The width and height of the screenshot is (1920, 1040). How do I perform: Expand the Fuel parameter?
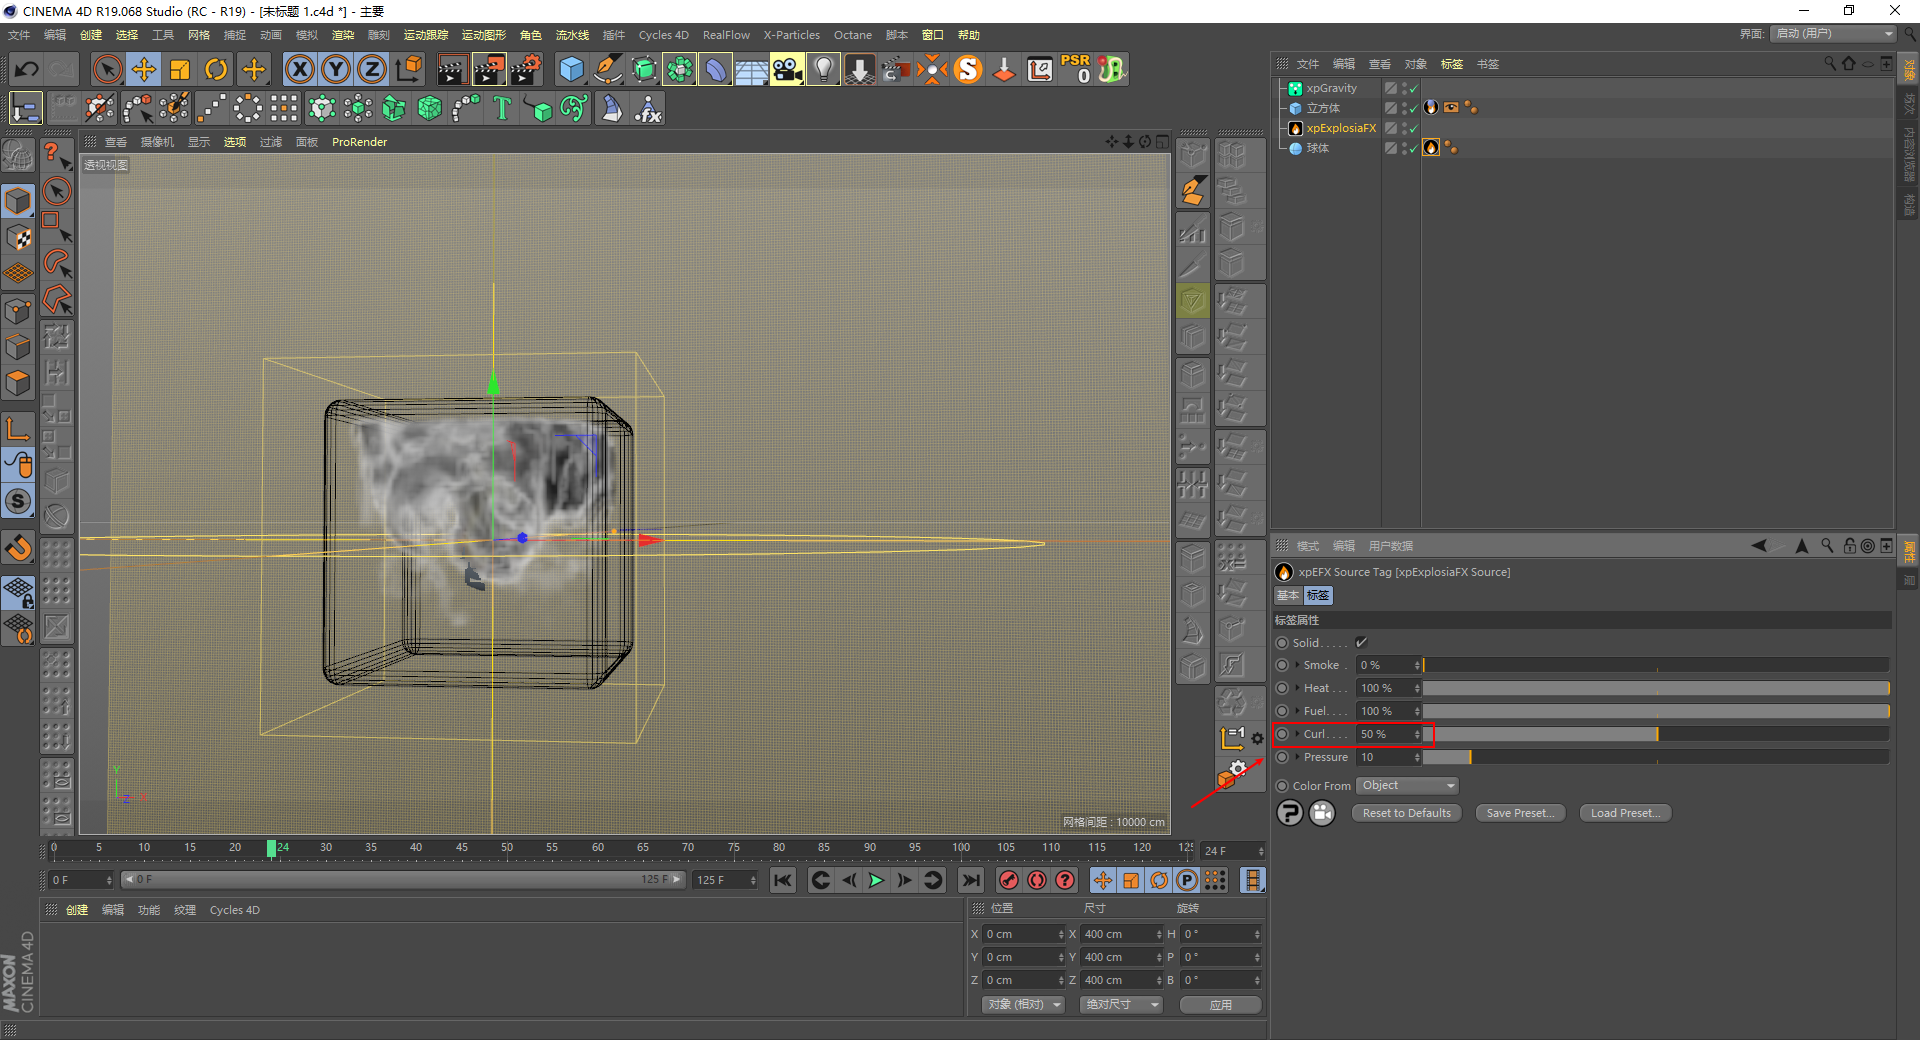[x=1297, y=711]
